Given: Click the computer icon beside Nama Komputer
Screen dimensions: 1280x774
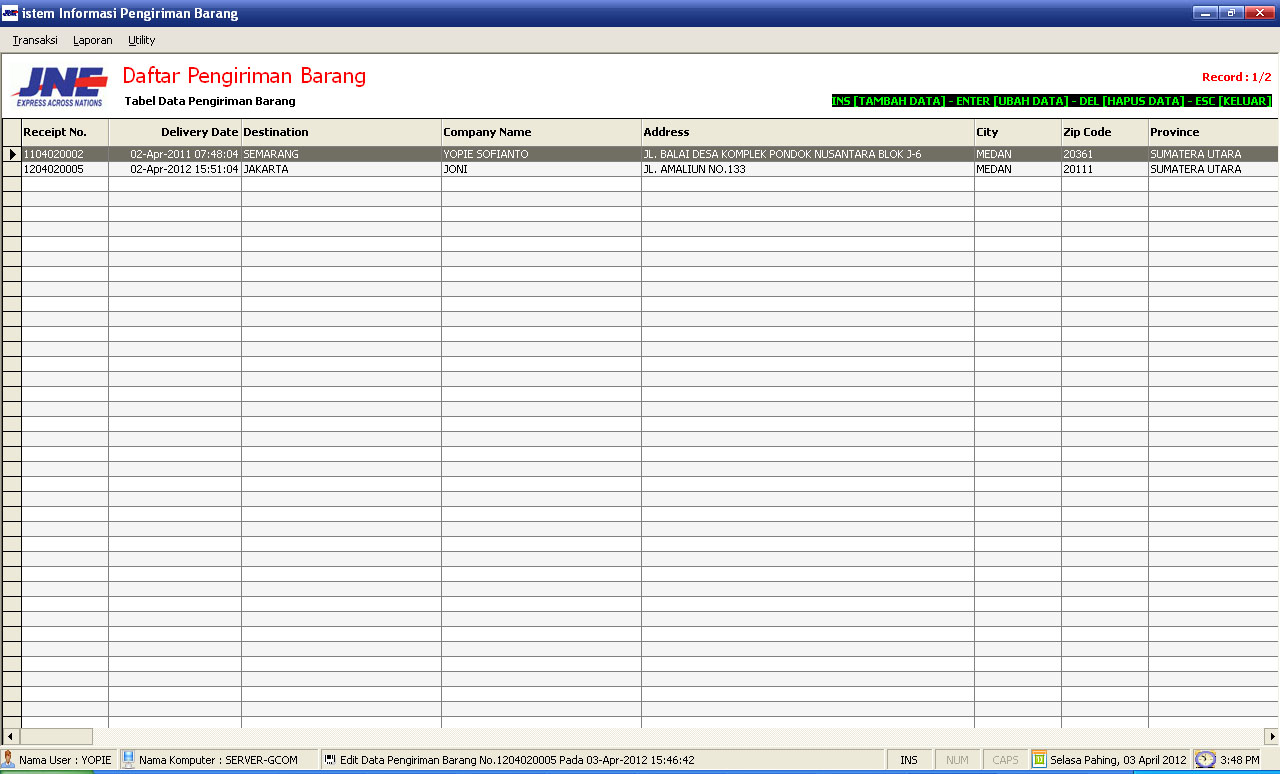Looking at the screenshot, I should [x=128, y=760].
